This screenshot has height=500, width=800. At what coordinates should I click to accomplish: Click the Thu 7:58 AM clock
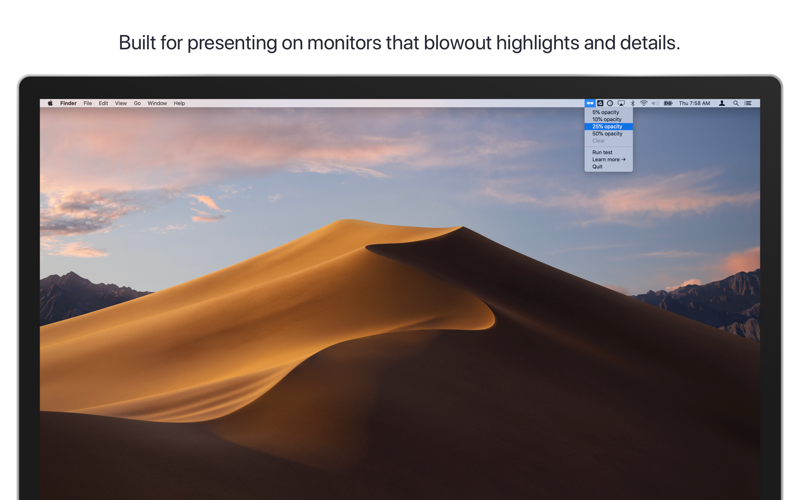(x=694, y=103)
